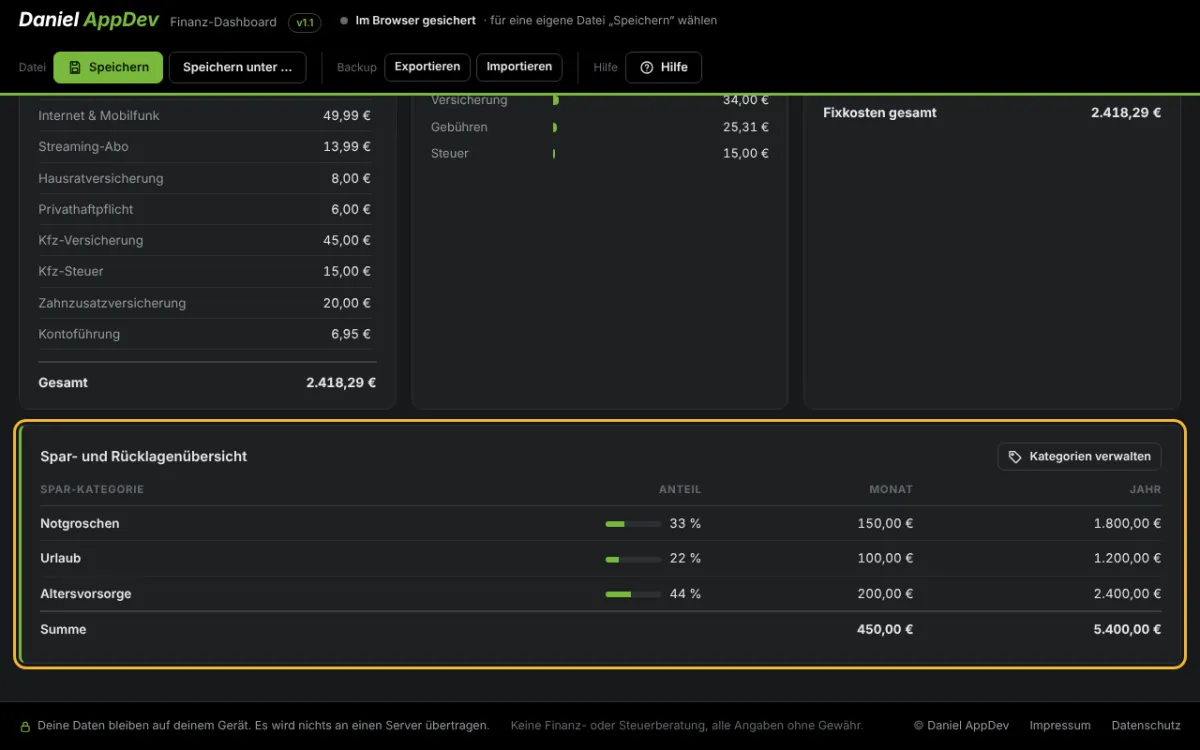Click the JAHR column header
Image resolution: width=1200 pixels, height=750 pixels.
click(x=1146, y=489)
